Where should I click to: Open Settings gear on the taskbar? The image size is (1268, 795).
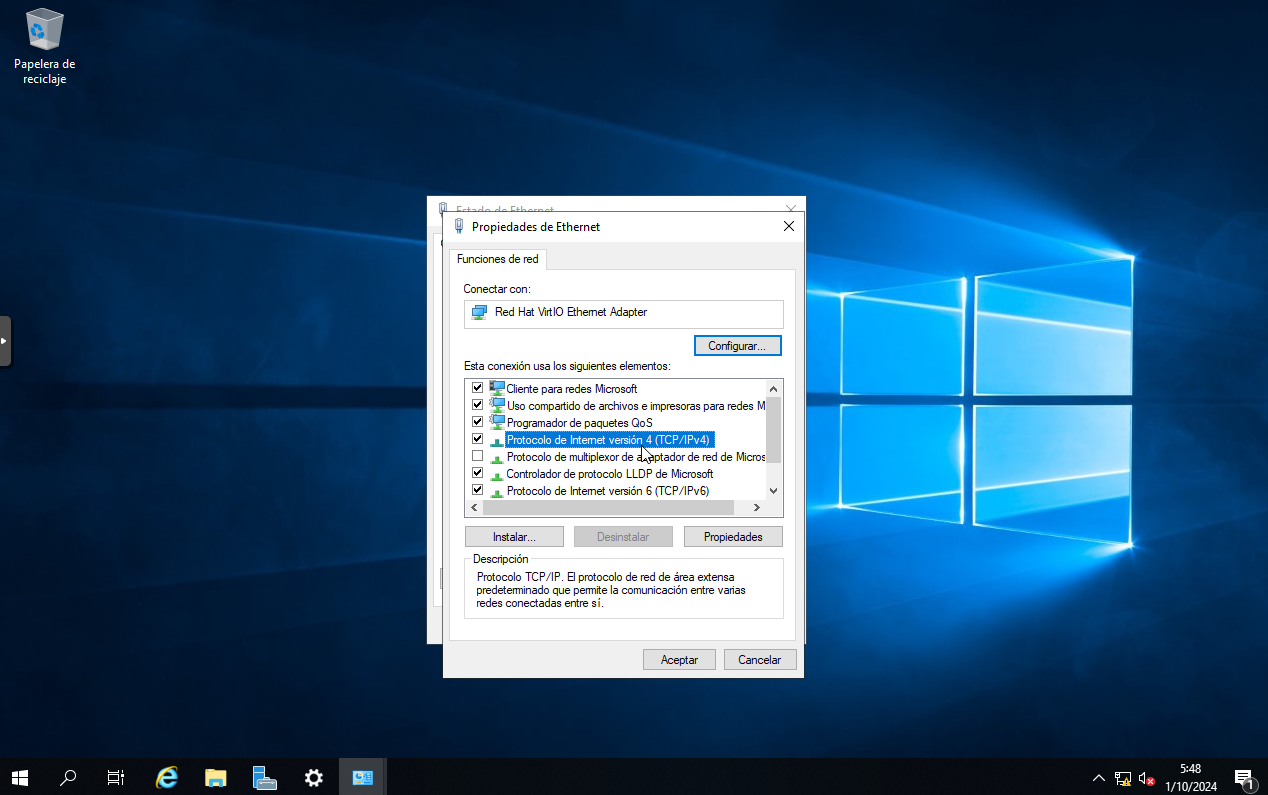pos(313,777)
